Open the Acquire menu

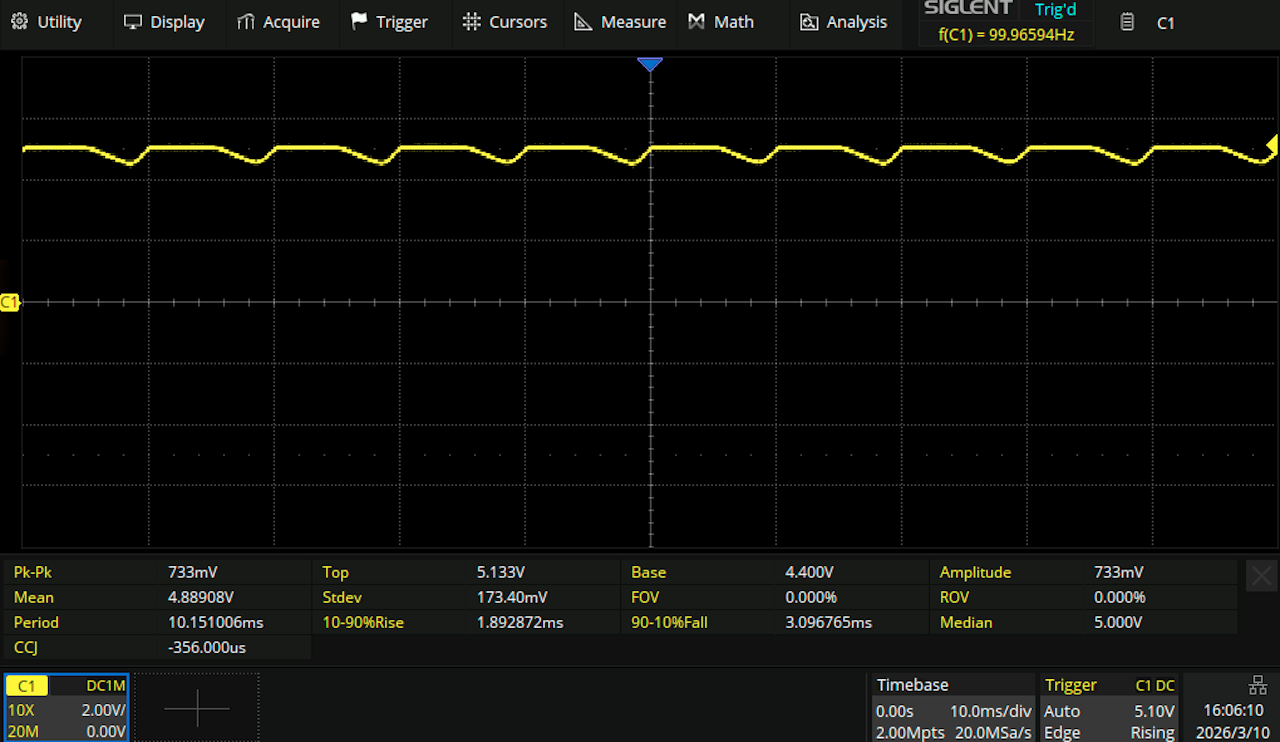tap(278, 22)
